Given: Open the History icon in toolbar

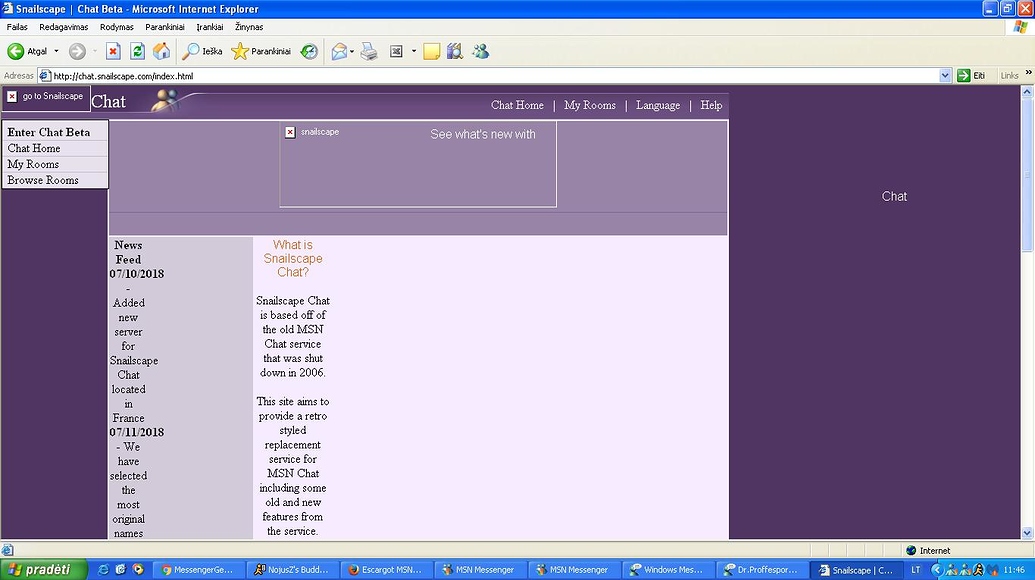Looking at the screenshot, I should 309,51.
